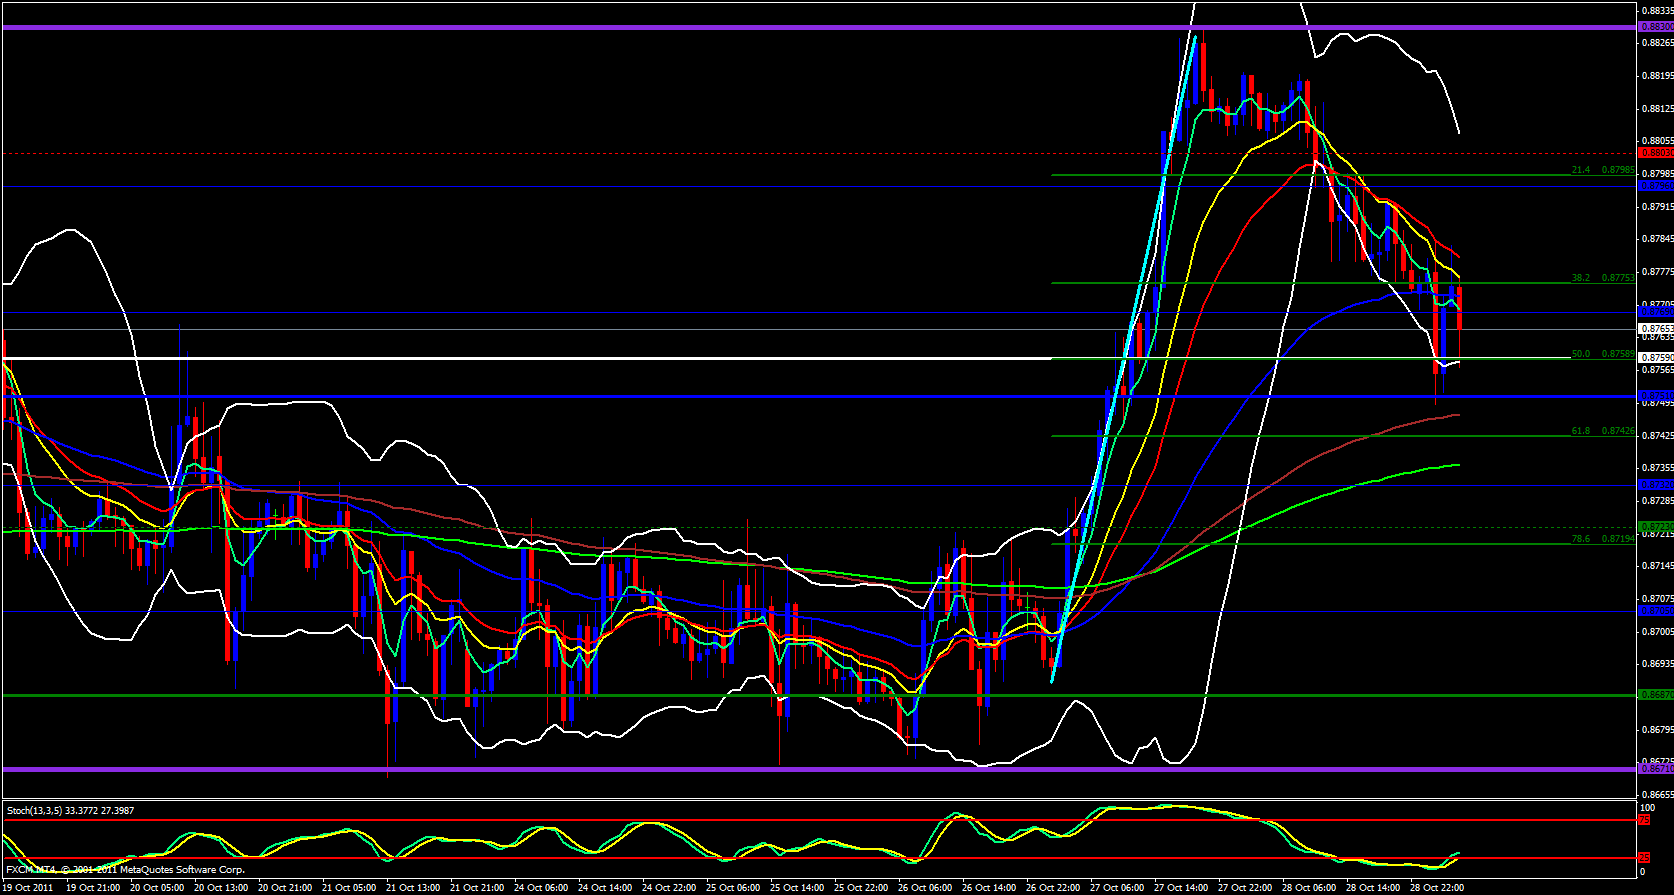The height and width of the screenshot is (895, 1674).
Task: Click the red 25 stochastic level tag
Action: [1645, 858]
